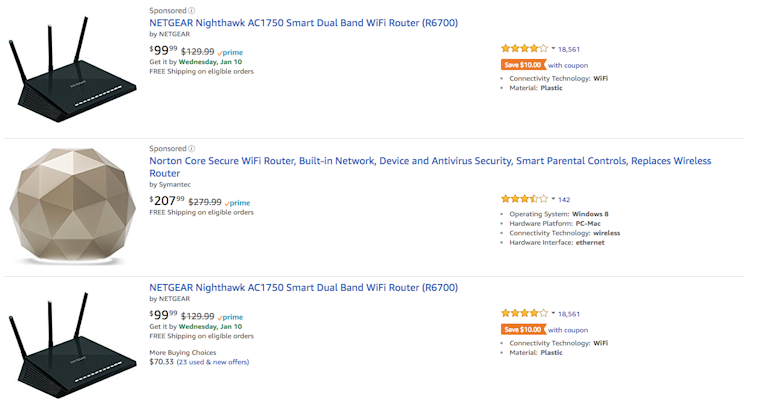Open the 142 reviews count for Norton Core
This screenshot has width=768, height=410.
pyautogui.click(x=564, y=199)
